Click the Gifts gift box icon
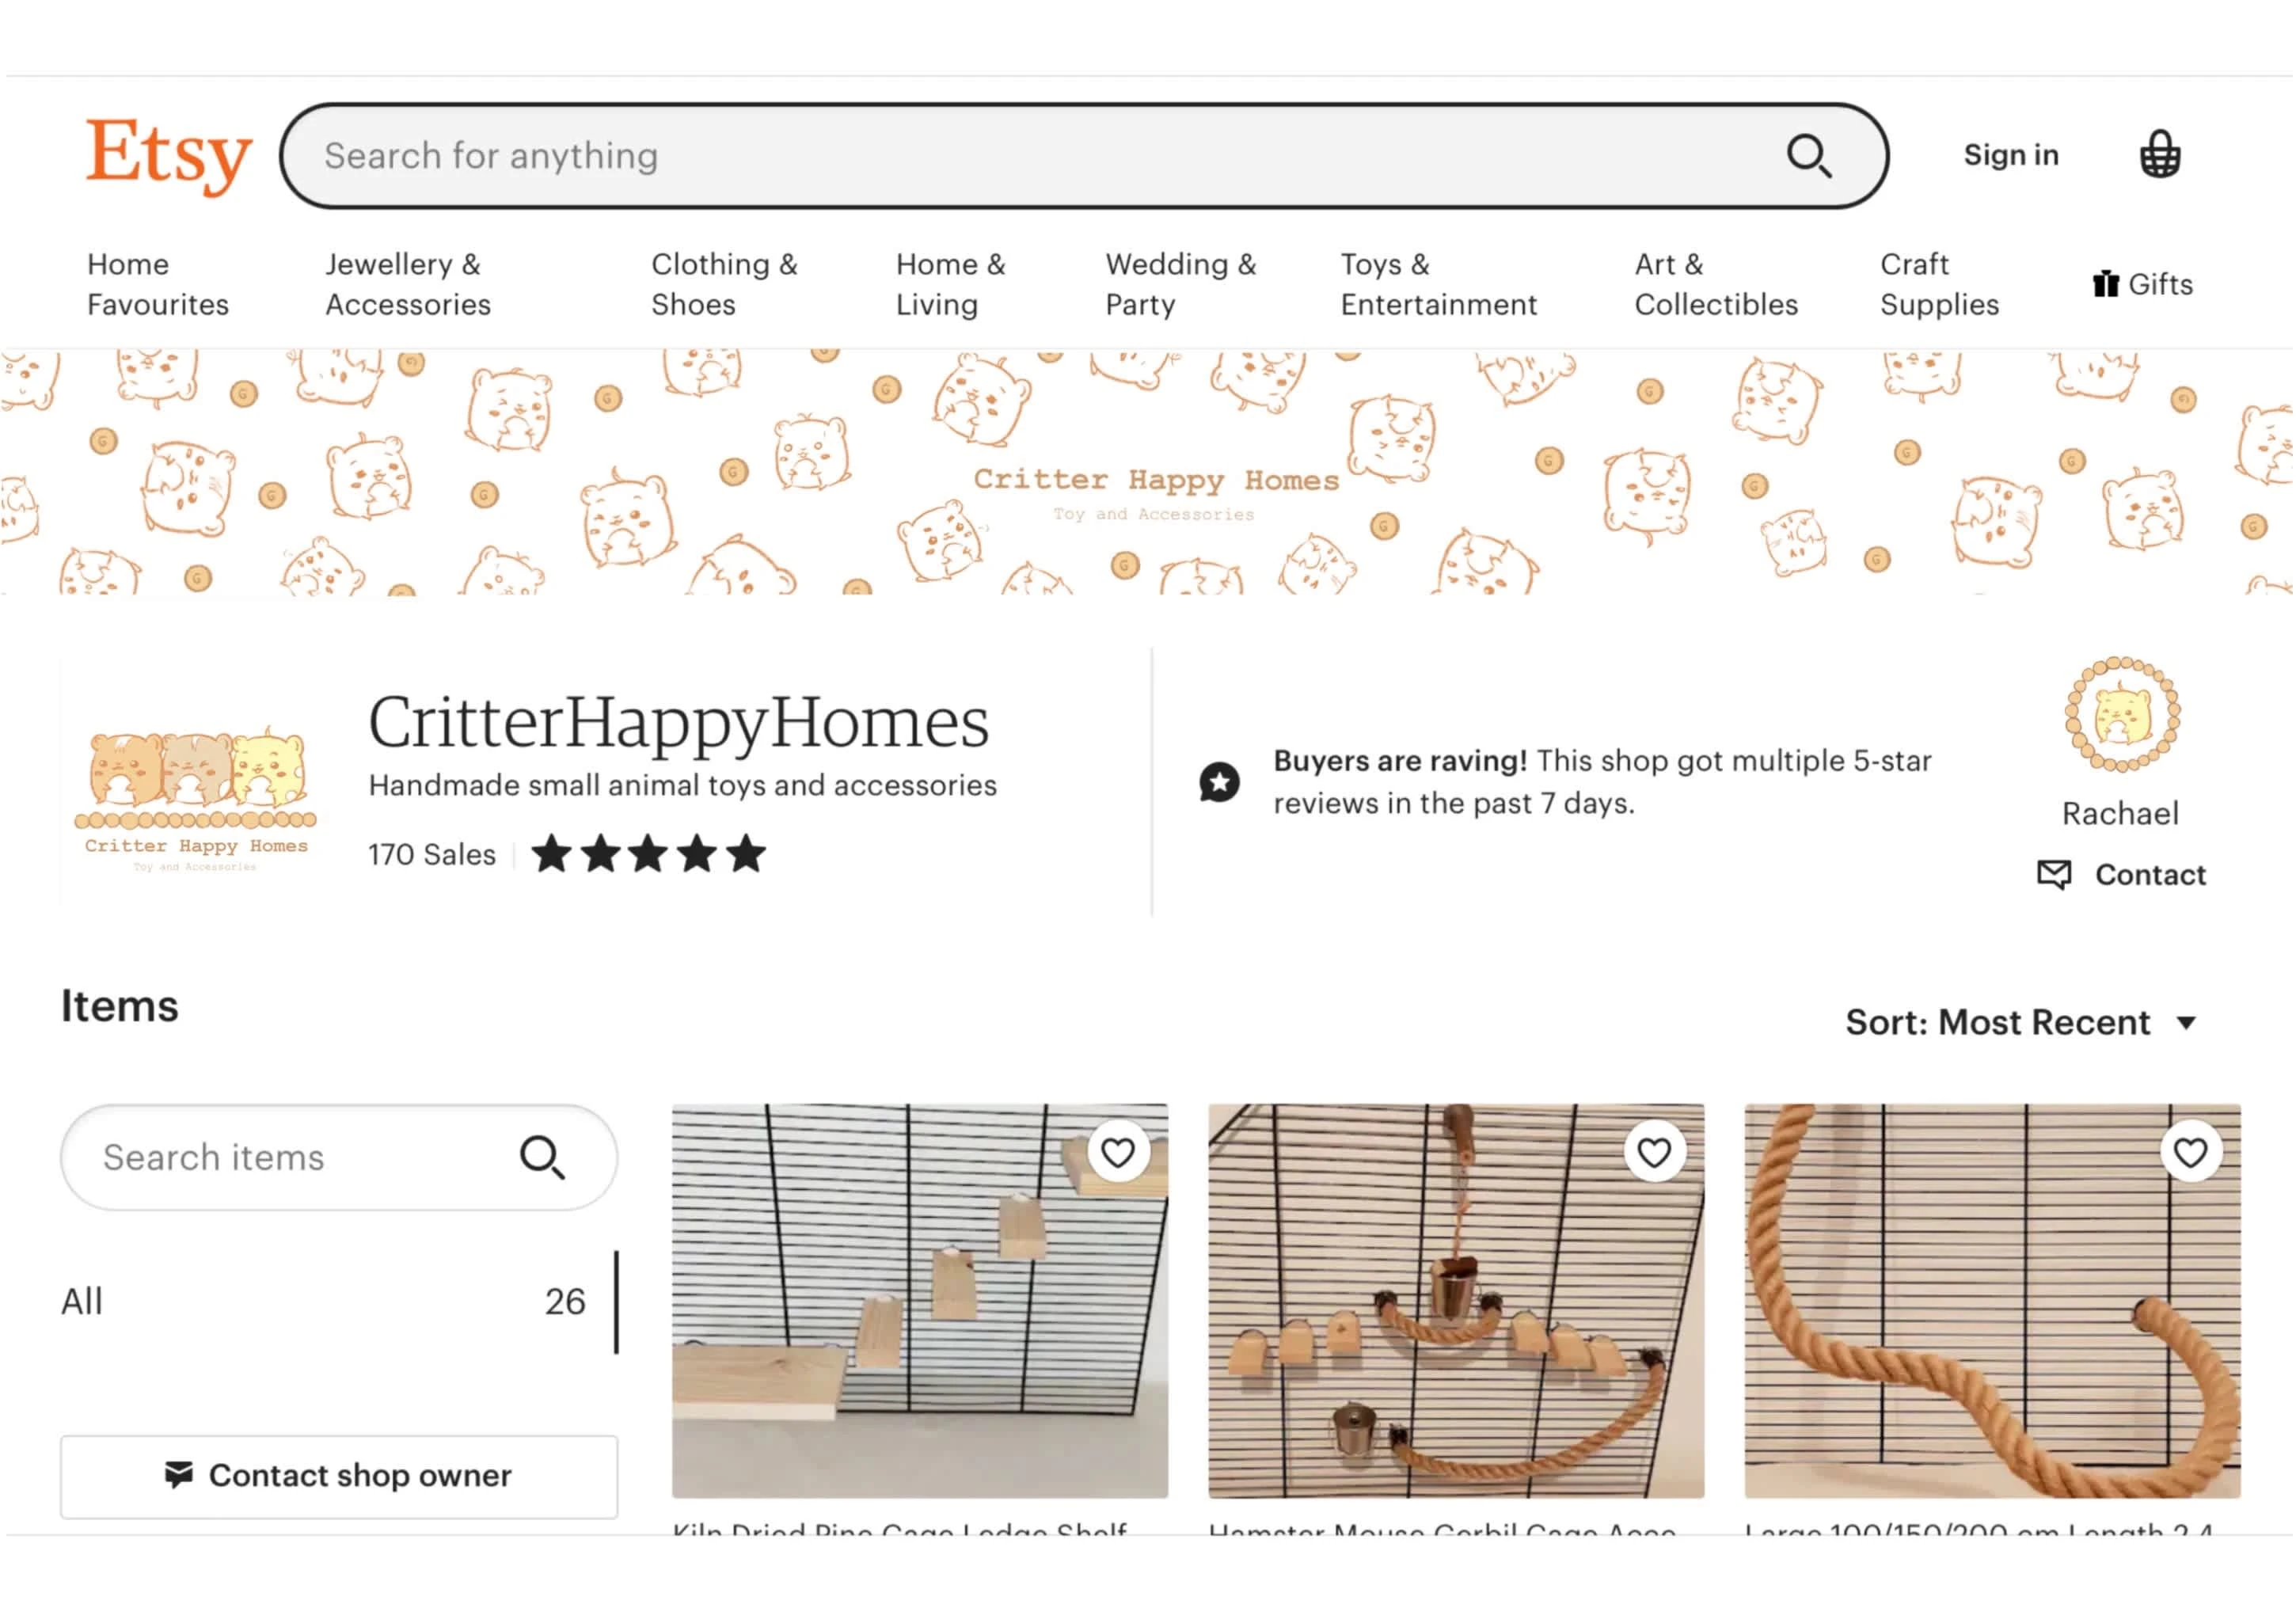This screenshot has width=2296, height=1623. pyautogui.click(x=2103, y=283)
